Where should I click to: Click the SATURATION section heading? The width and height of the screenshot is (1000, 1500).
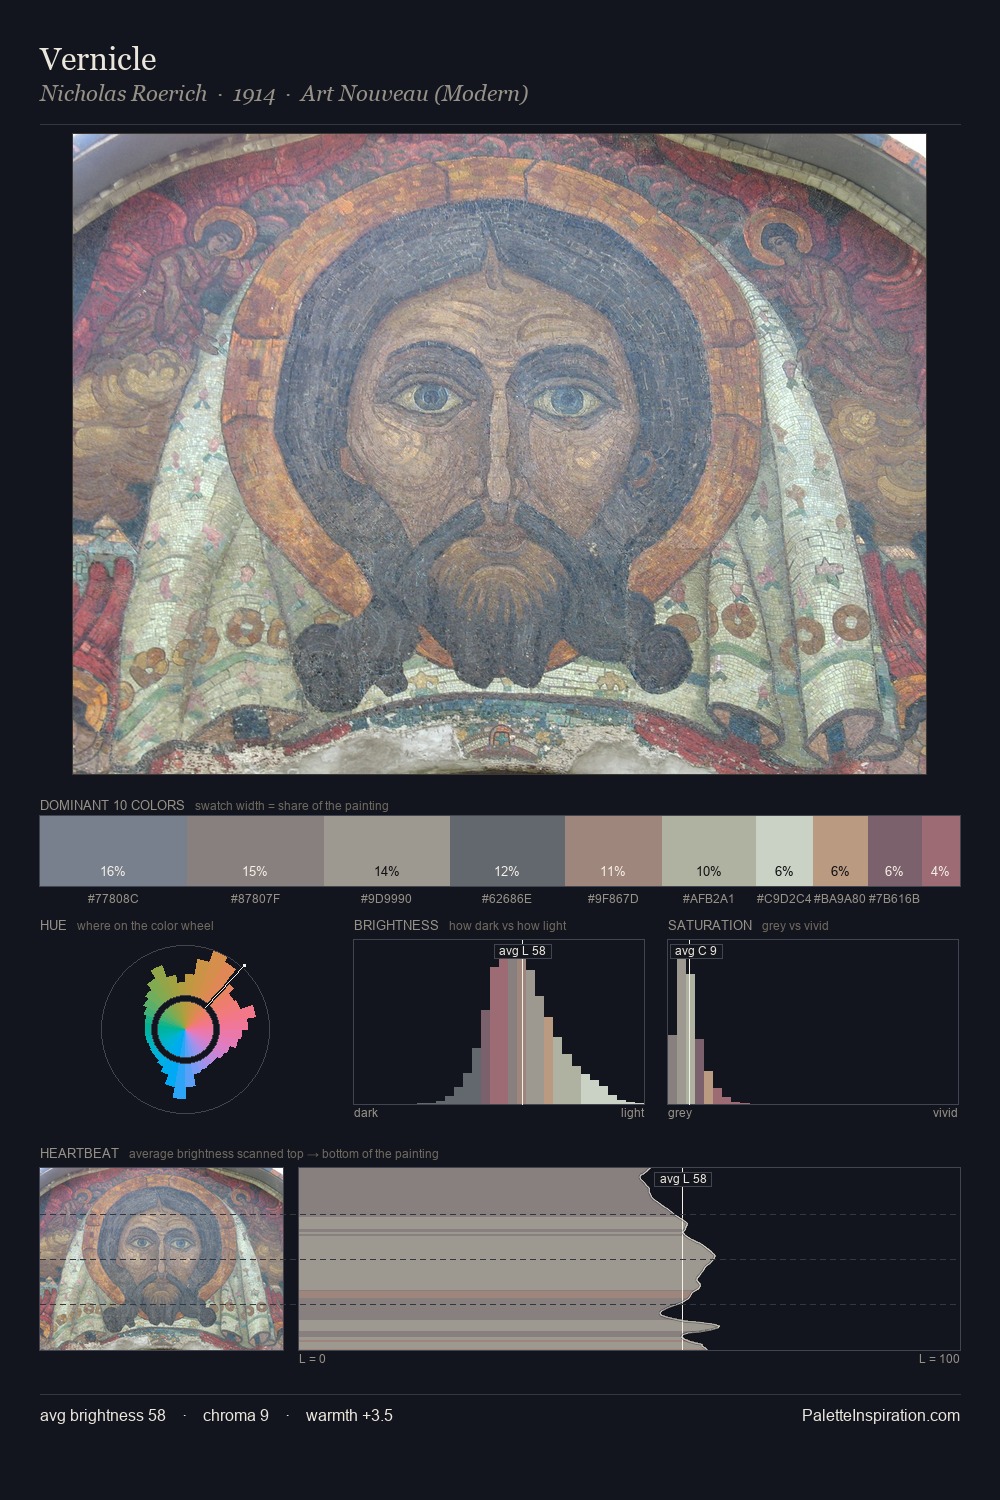pyautogui.click(x=710, y=925)
